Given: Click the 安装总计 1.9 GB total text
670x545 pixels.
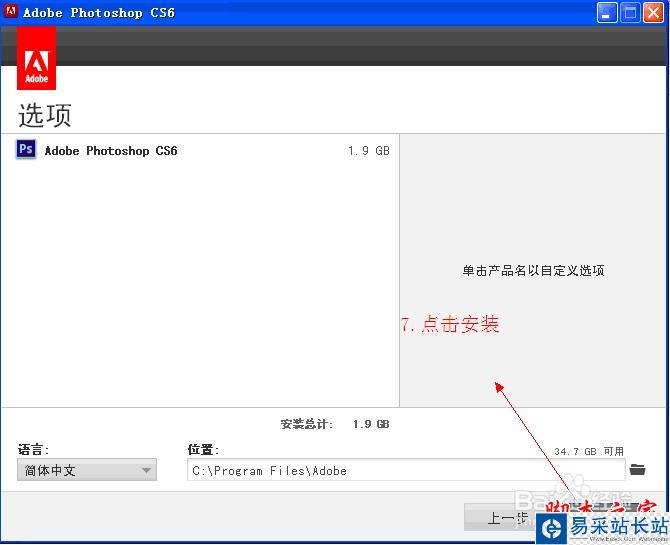Looking at the screenshot, I should [335, 424].
